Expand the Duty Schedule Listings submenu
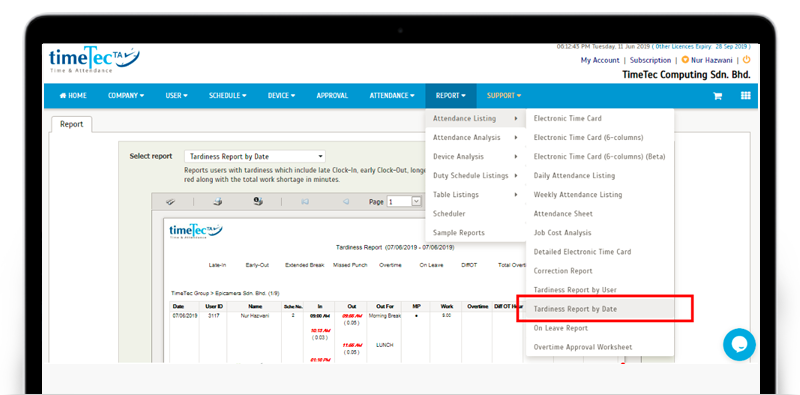Image resolution: width=800 pixels, height=395 pixels. tap(475, 176)
